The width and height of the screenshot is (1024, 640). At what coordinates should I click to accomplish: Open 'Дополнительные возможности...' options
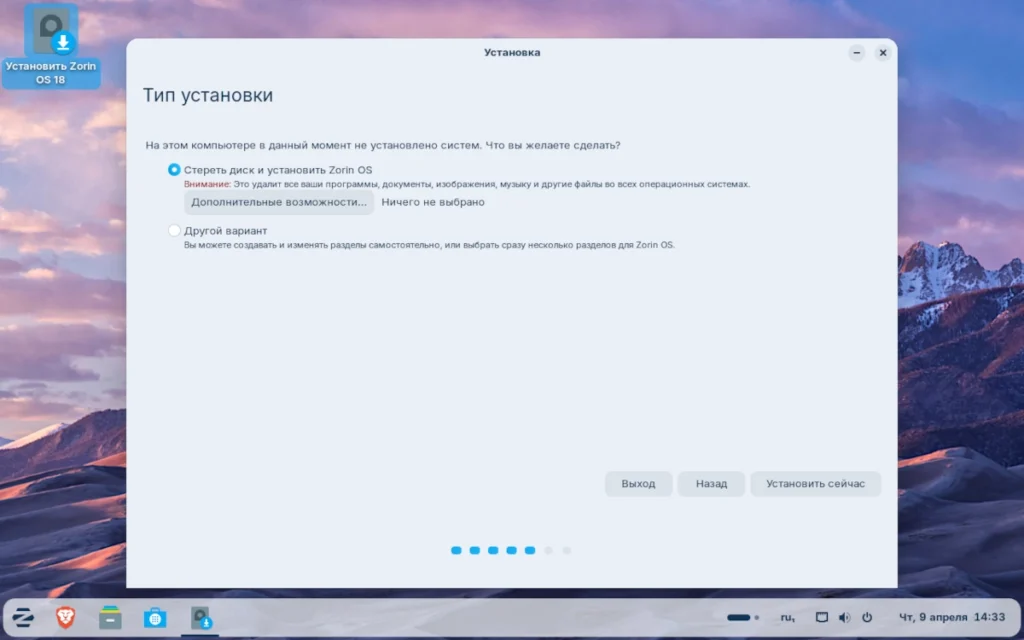279,202
